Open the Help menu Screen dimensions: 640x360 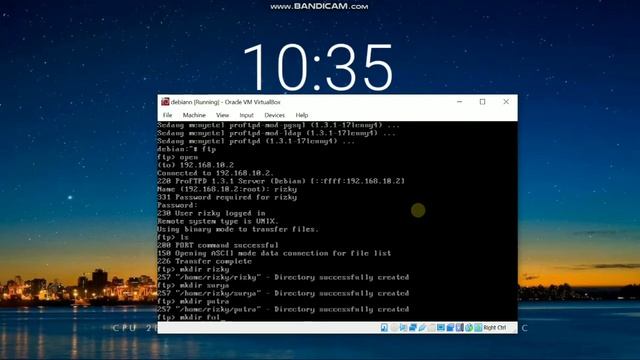(x=302, y=115)
